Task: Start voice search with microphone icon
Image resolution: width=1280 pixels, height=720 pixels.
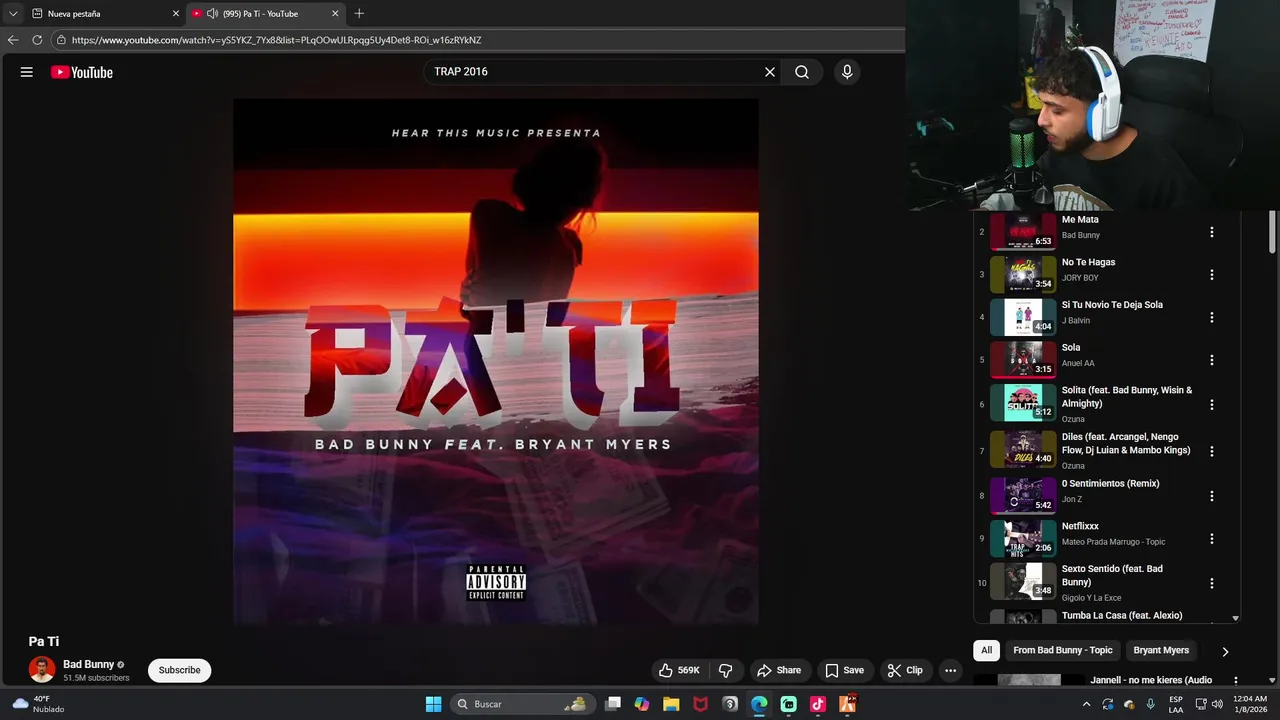Action: click(x=847, y=72)
